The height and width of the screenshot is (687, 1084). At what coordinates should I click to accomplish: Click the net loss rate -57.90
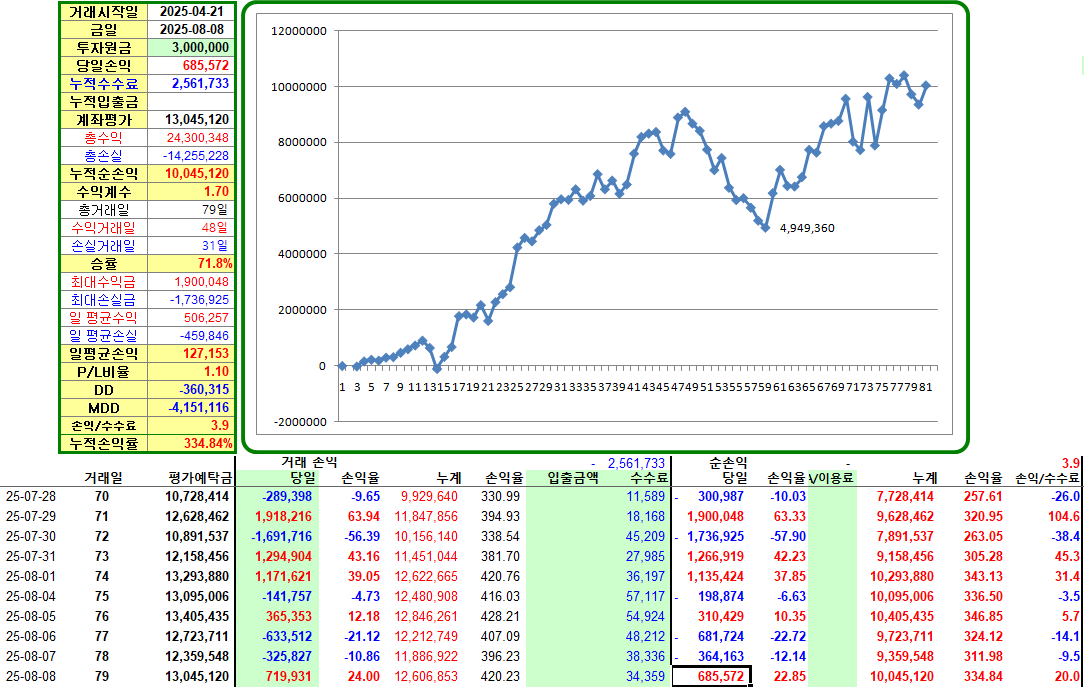788,536
